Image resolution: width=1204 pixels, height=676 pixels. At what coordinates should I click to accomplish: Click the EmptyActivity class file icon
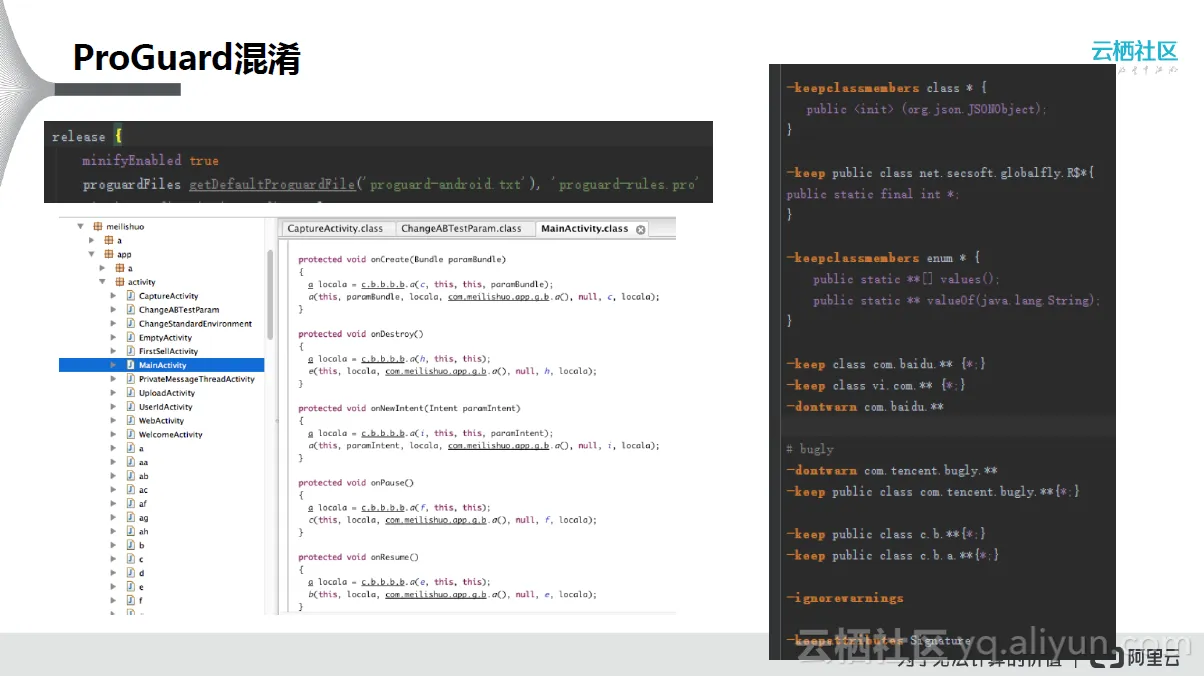click(130, 338)
